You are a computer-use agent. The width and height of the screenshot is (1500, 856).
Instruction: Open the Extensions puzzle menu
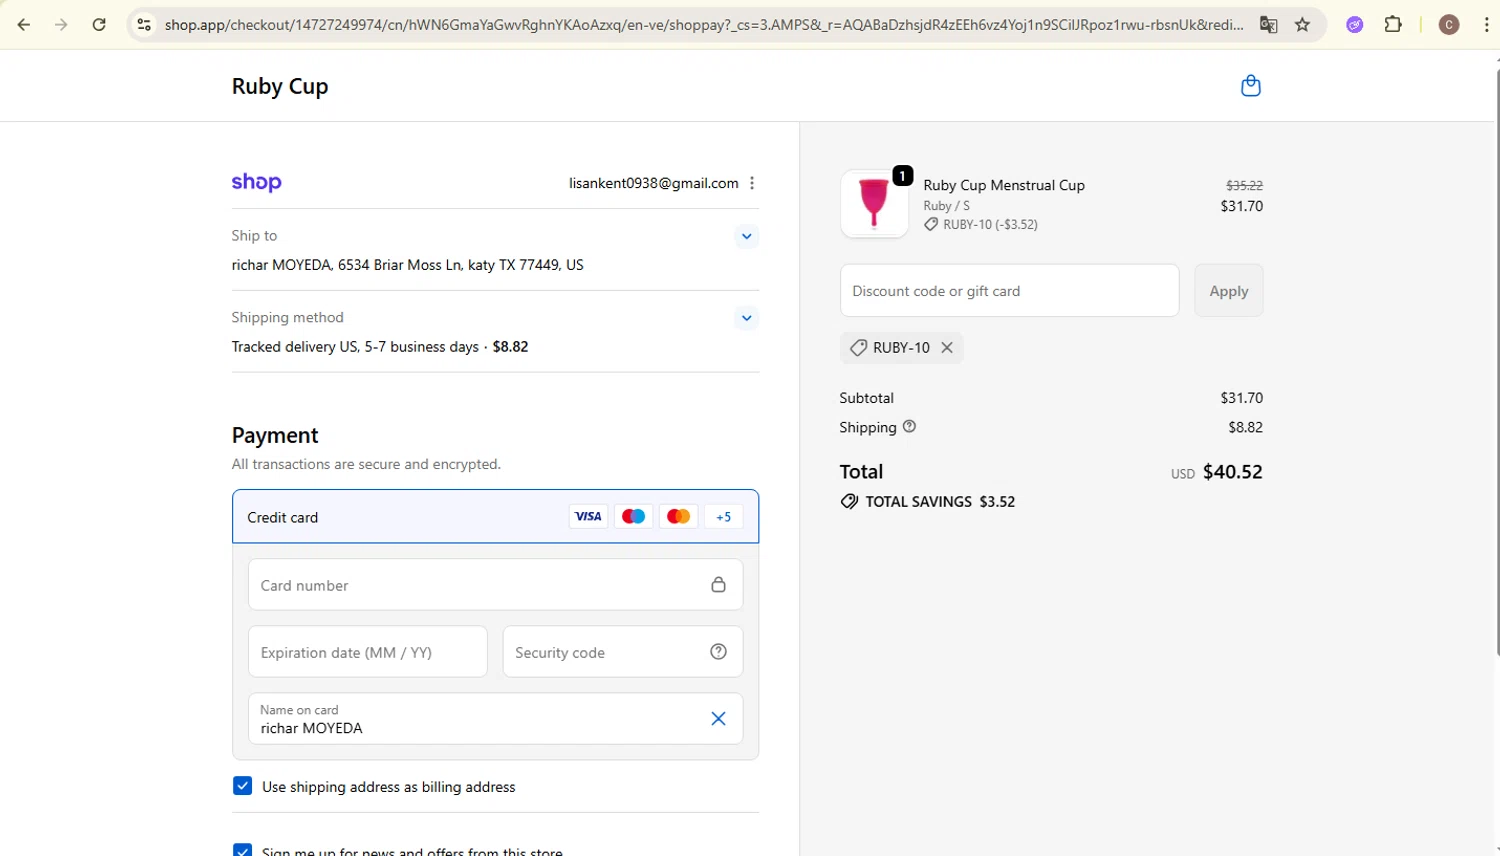click(x=1393, y=25)
